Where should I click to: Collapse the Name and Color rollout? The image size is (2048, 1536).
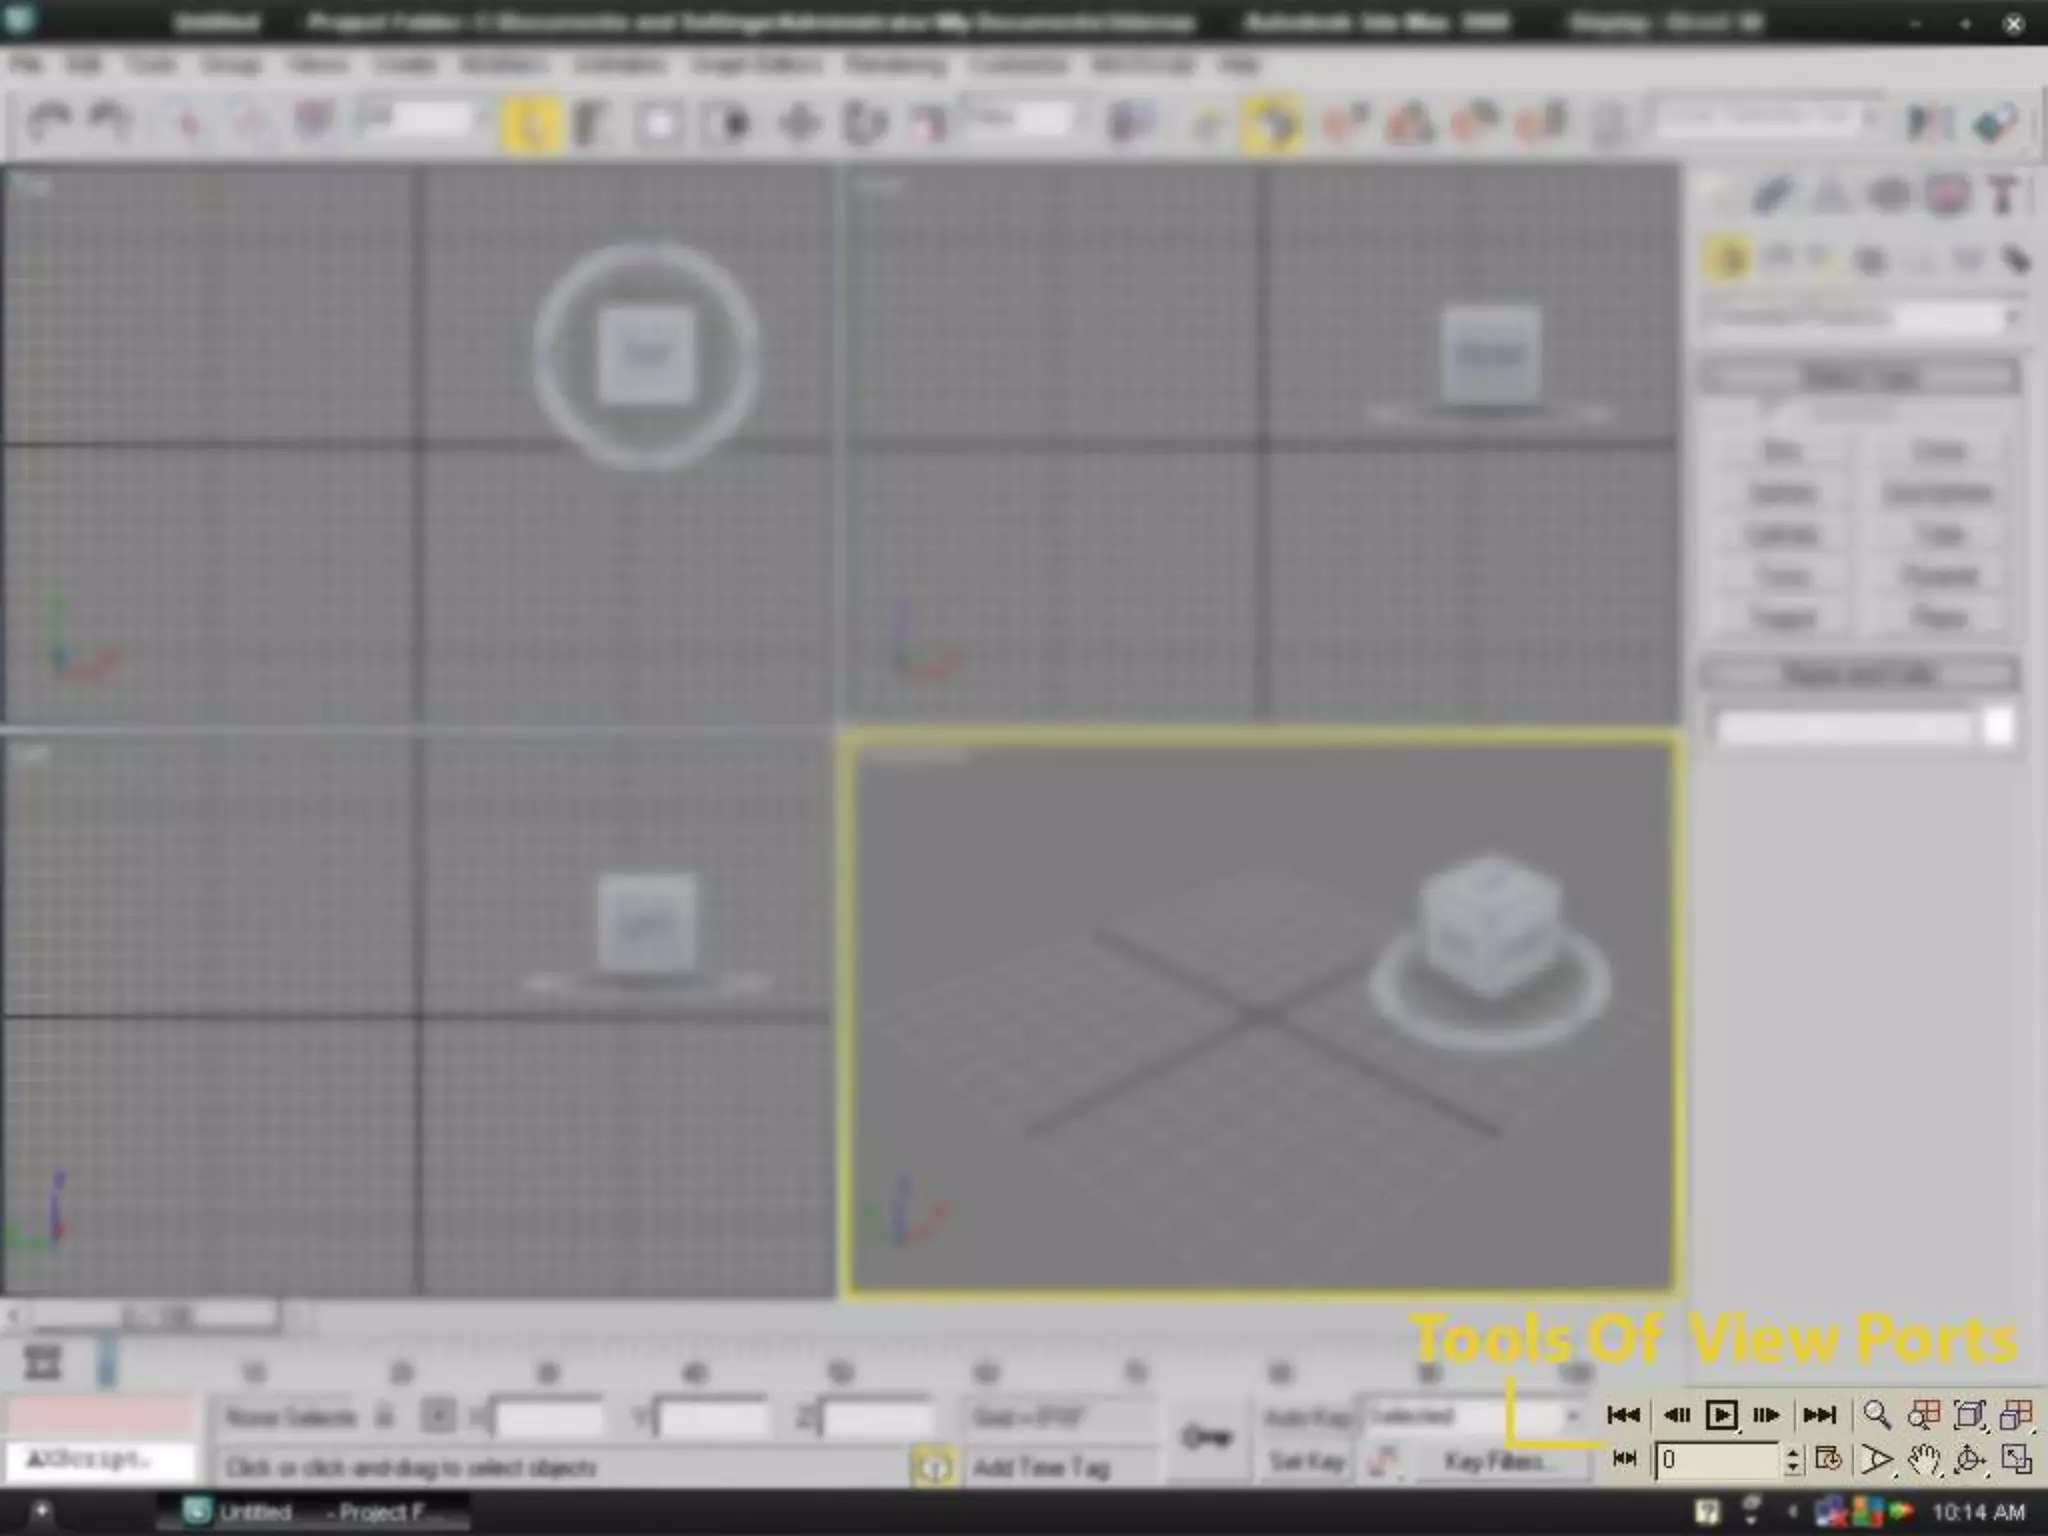1860,674
